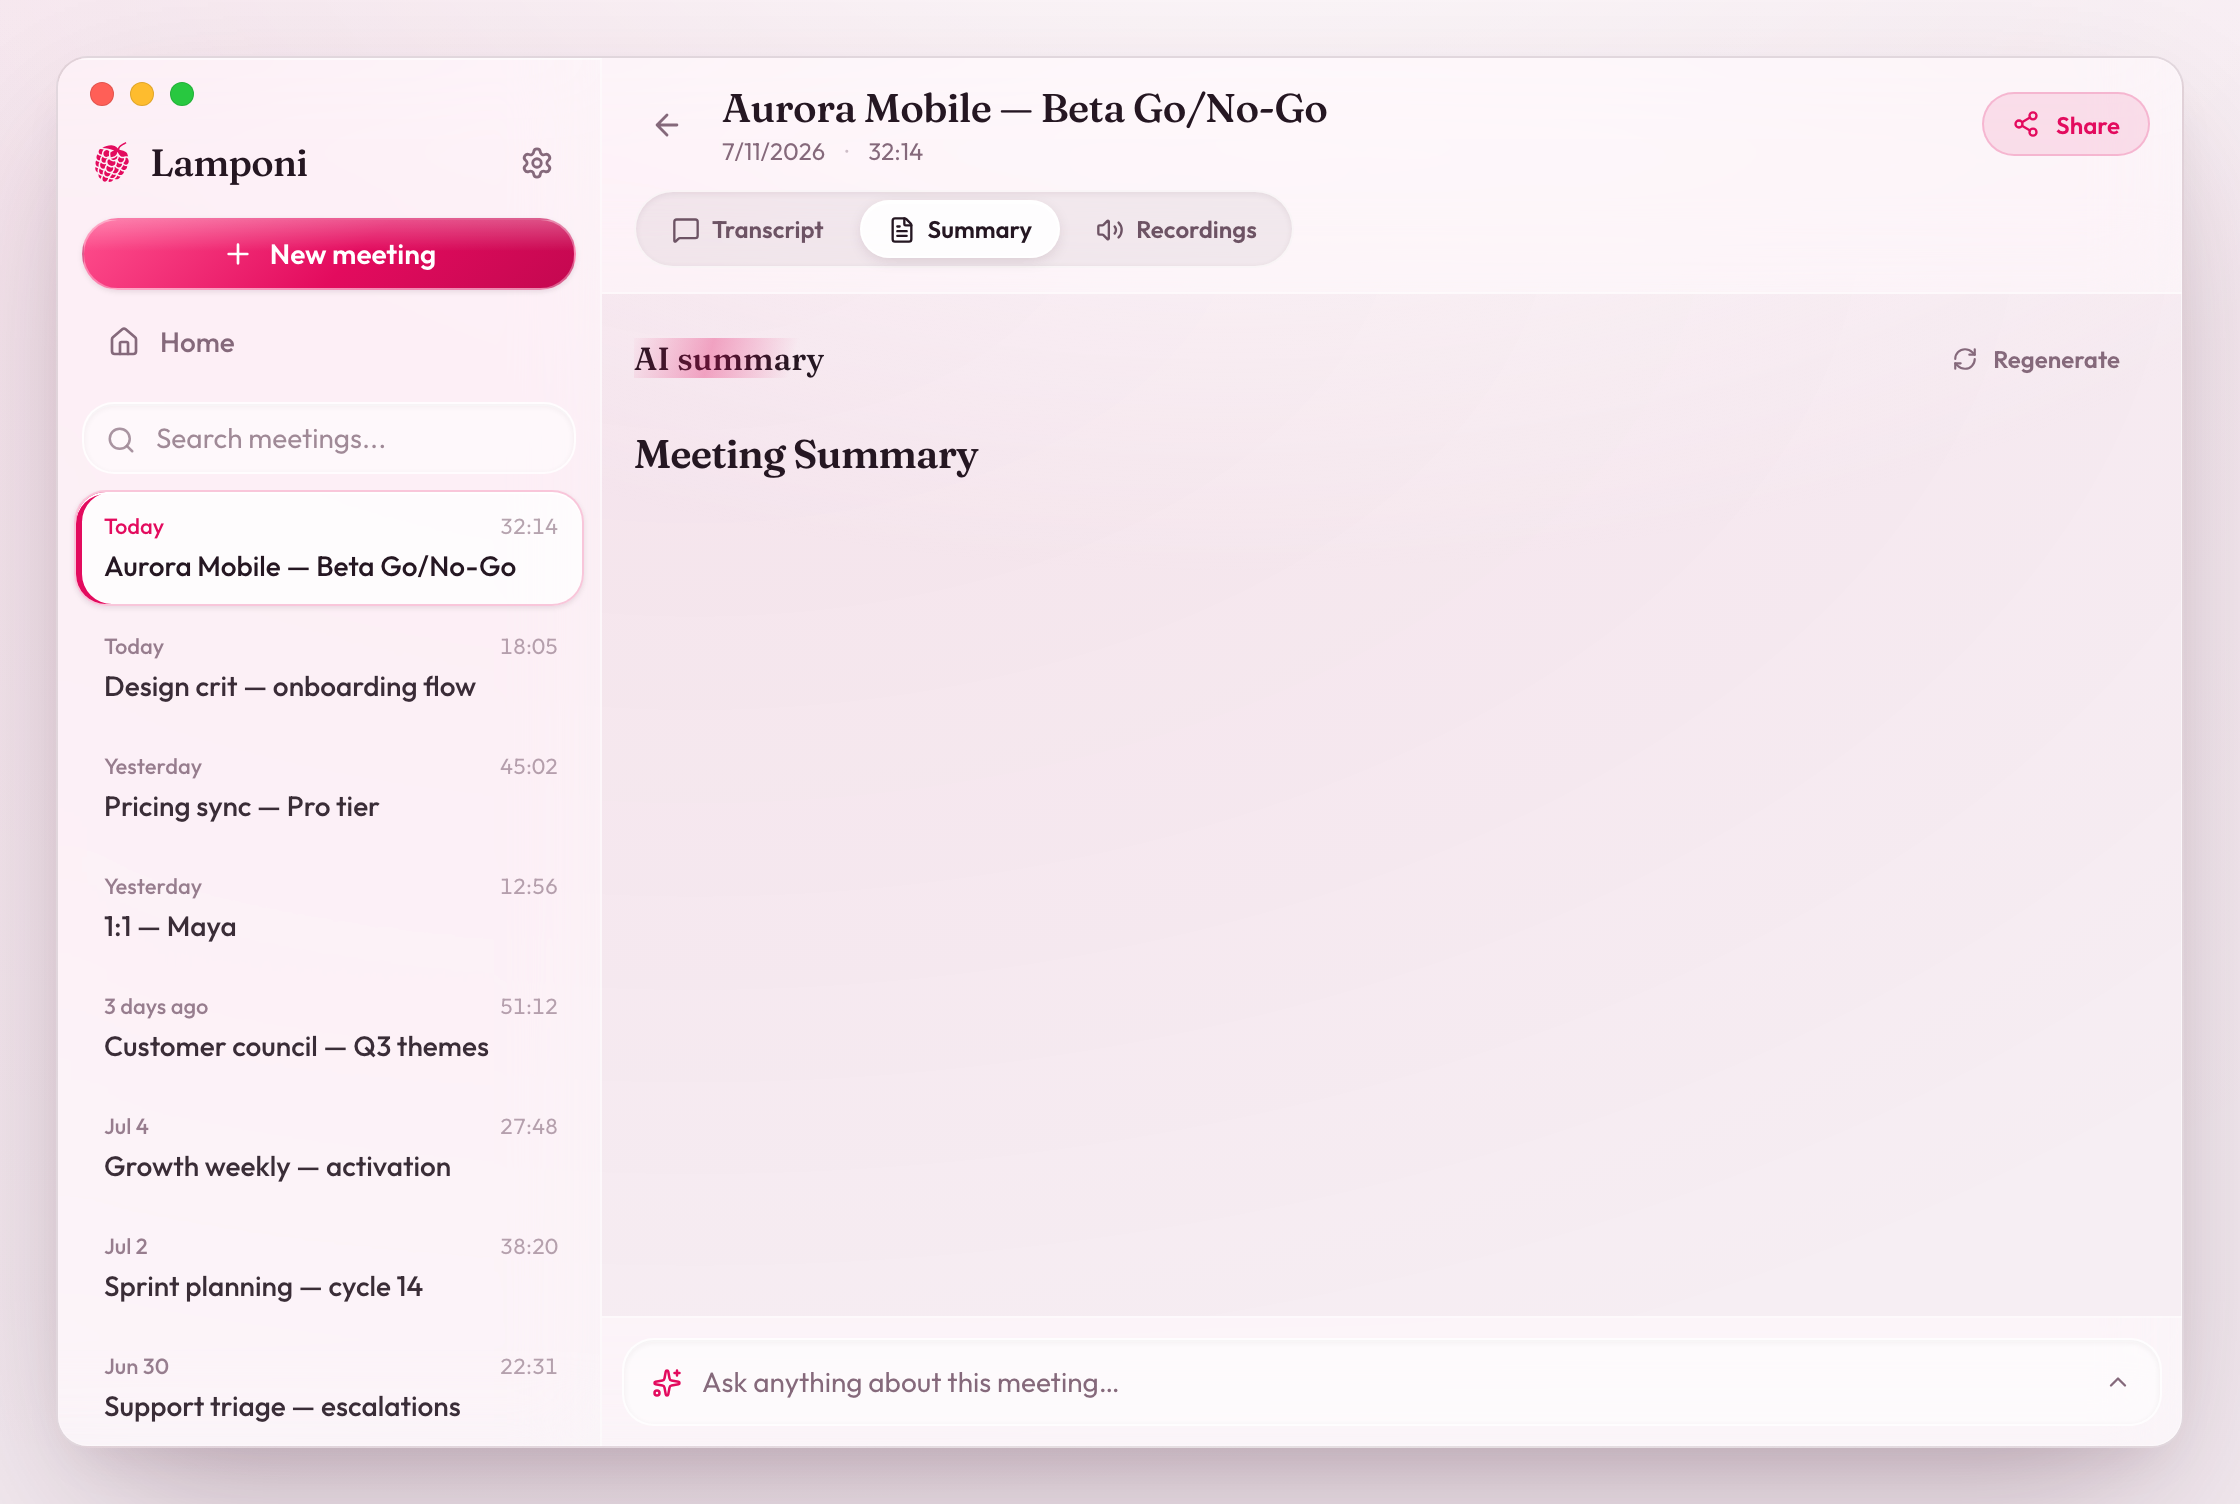Open Sprint planning — cycle 14 meeting
The image size is (2240, 1504).
329,1268
